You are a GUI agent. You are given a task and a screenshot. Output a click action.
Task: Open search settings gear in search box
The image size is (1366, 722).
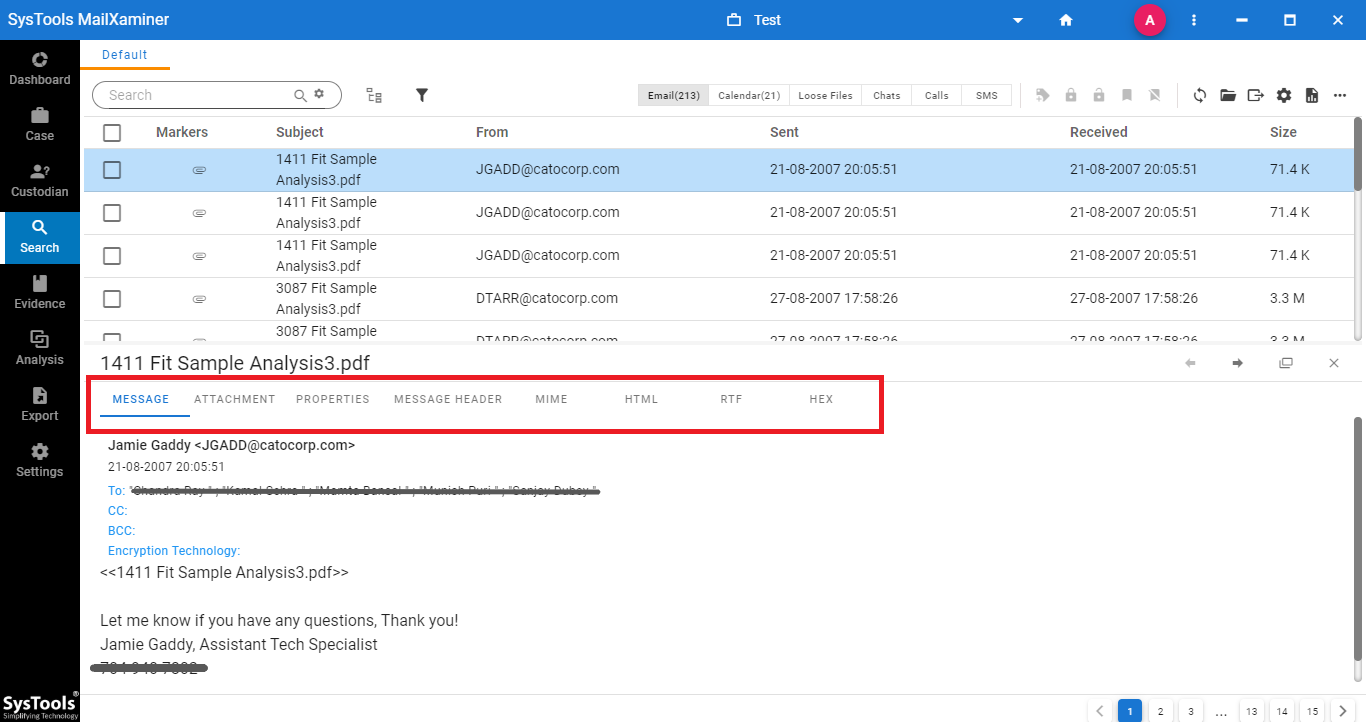[319, 94]
